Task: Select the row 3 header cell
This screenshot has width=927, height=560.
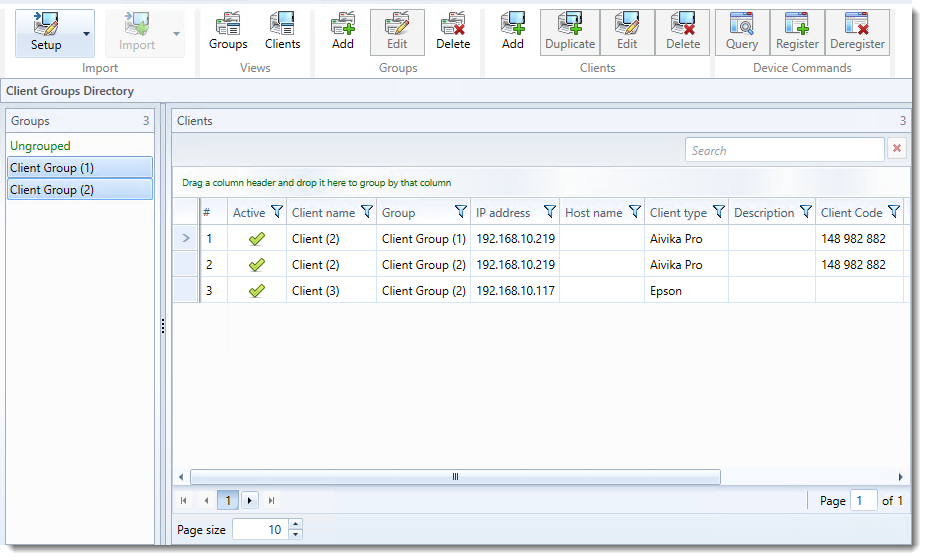Action: tap(186, 290)
